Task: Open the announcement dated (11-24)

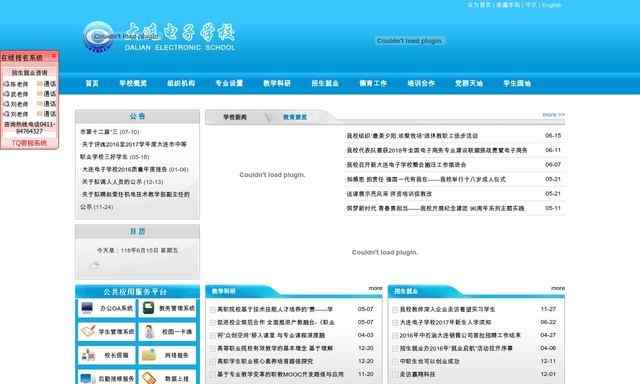Action: click(135, 201)
